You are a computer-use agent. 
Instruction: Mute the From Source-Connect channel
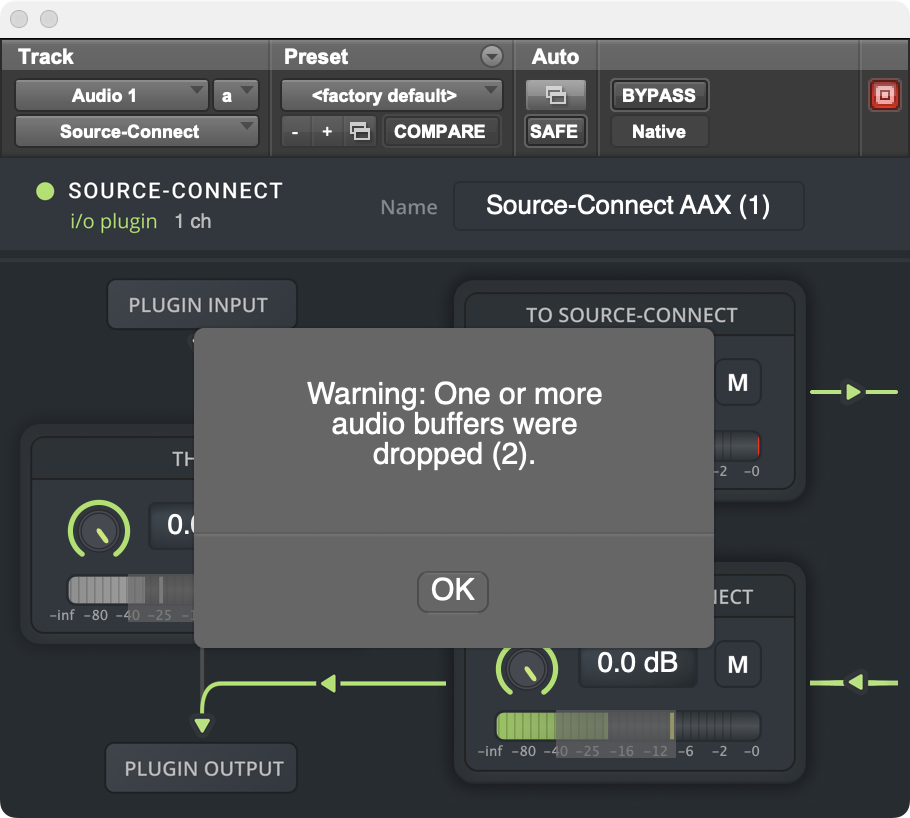click(738, 665)
